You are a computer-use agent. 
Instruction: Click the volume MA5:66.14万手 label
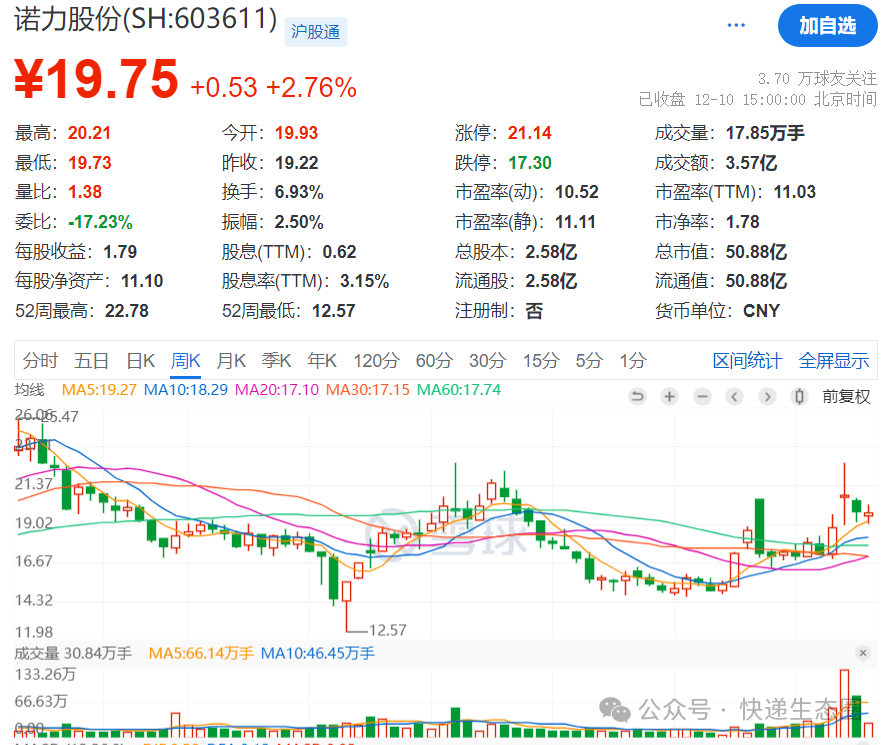click(x=201, y=654)
